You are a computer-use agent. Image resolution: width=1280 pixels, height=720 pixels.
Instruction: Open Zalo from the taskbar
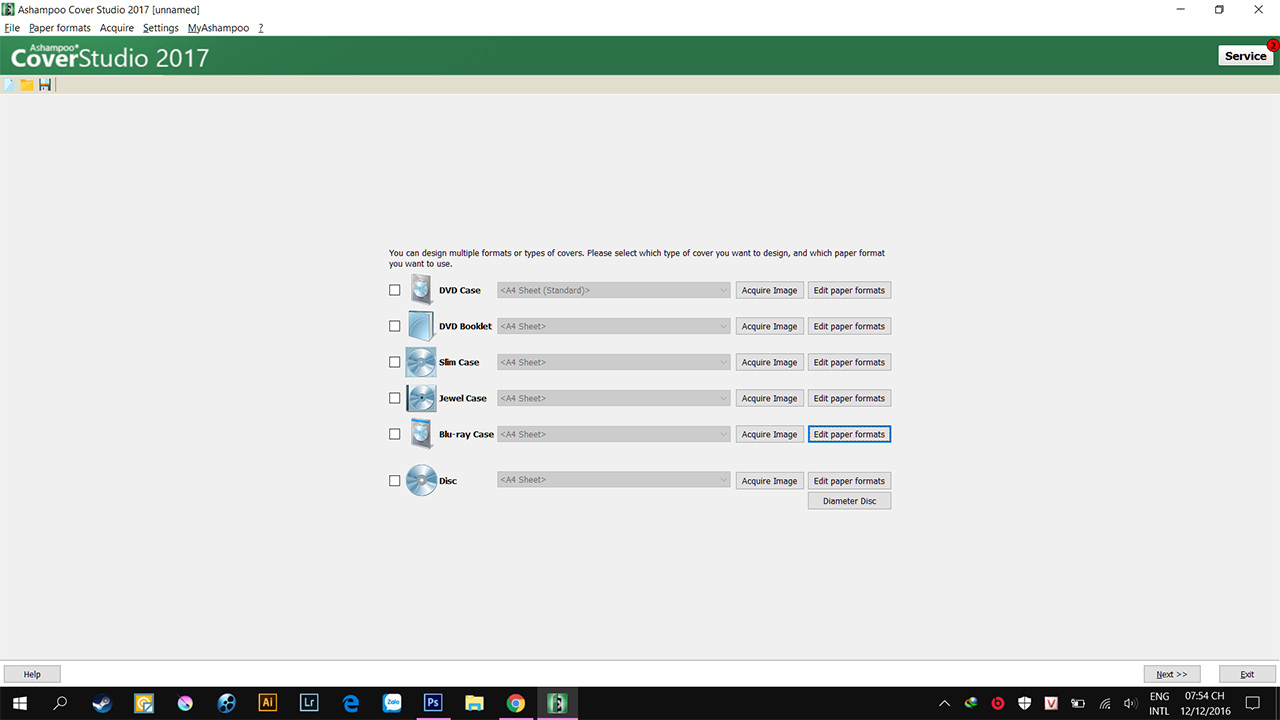click(x=392, y=703)
